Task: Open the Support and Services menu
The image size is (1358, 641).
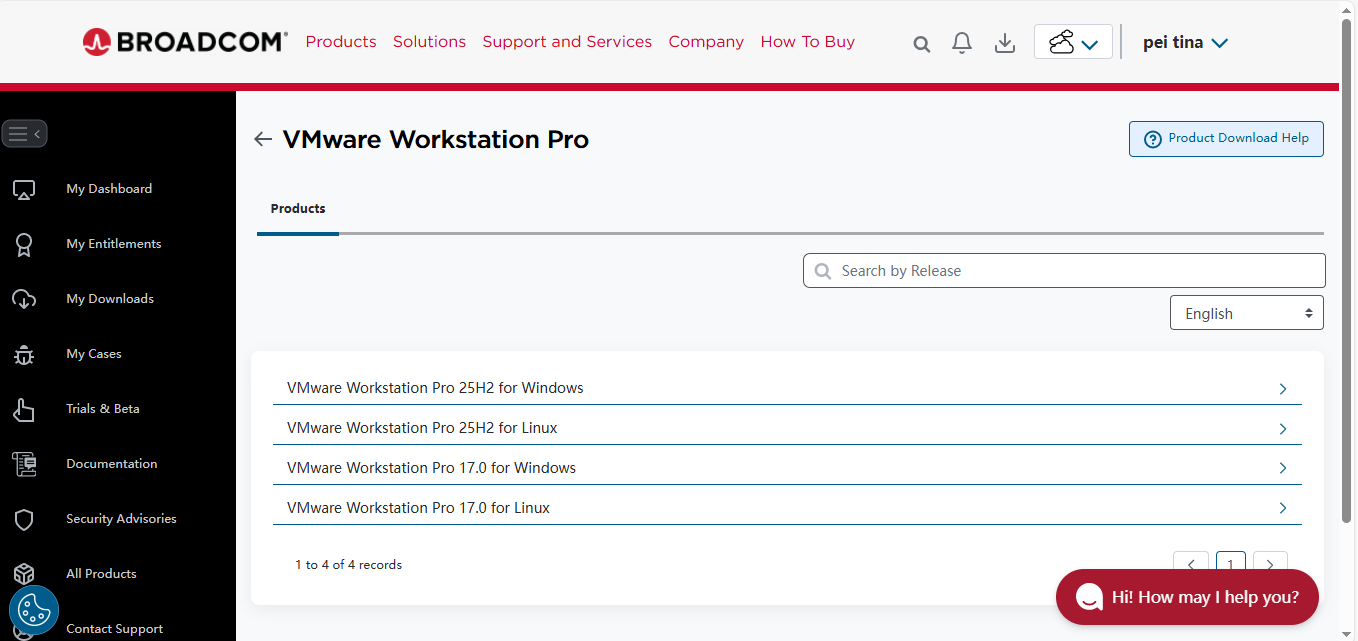Action: pos(566,42)
